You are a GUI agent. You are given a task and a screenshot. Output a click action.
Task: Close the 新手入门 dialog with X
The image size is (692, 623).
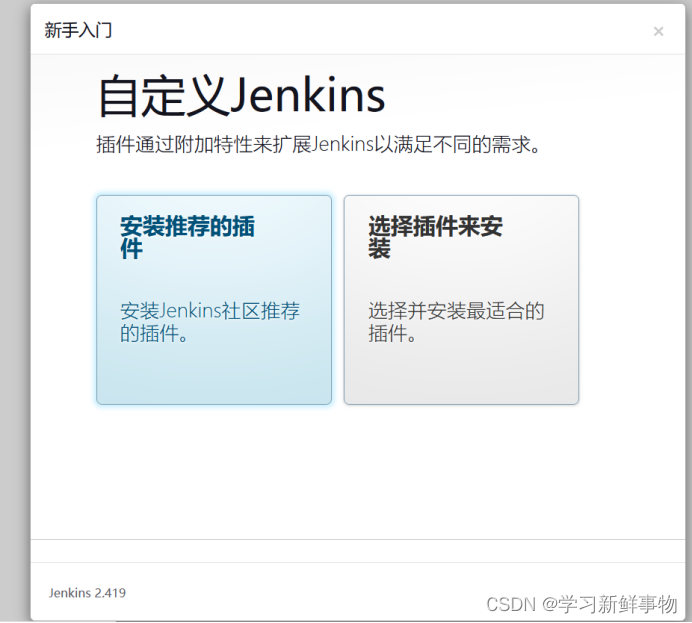(x=658, y=31)
